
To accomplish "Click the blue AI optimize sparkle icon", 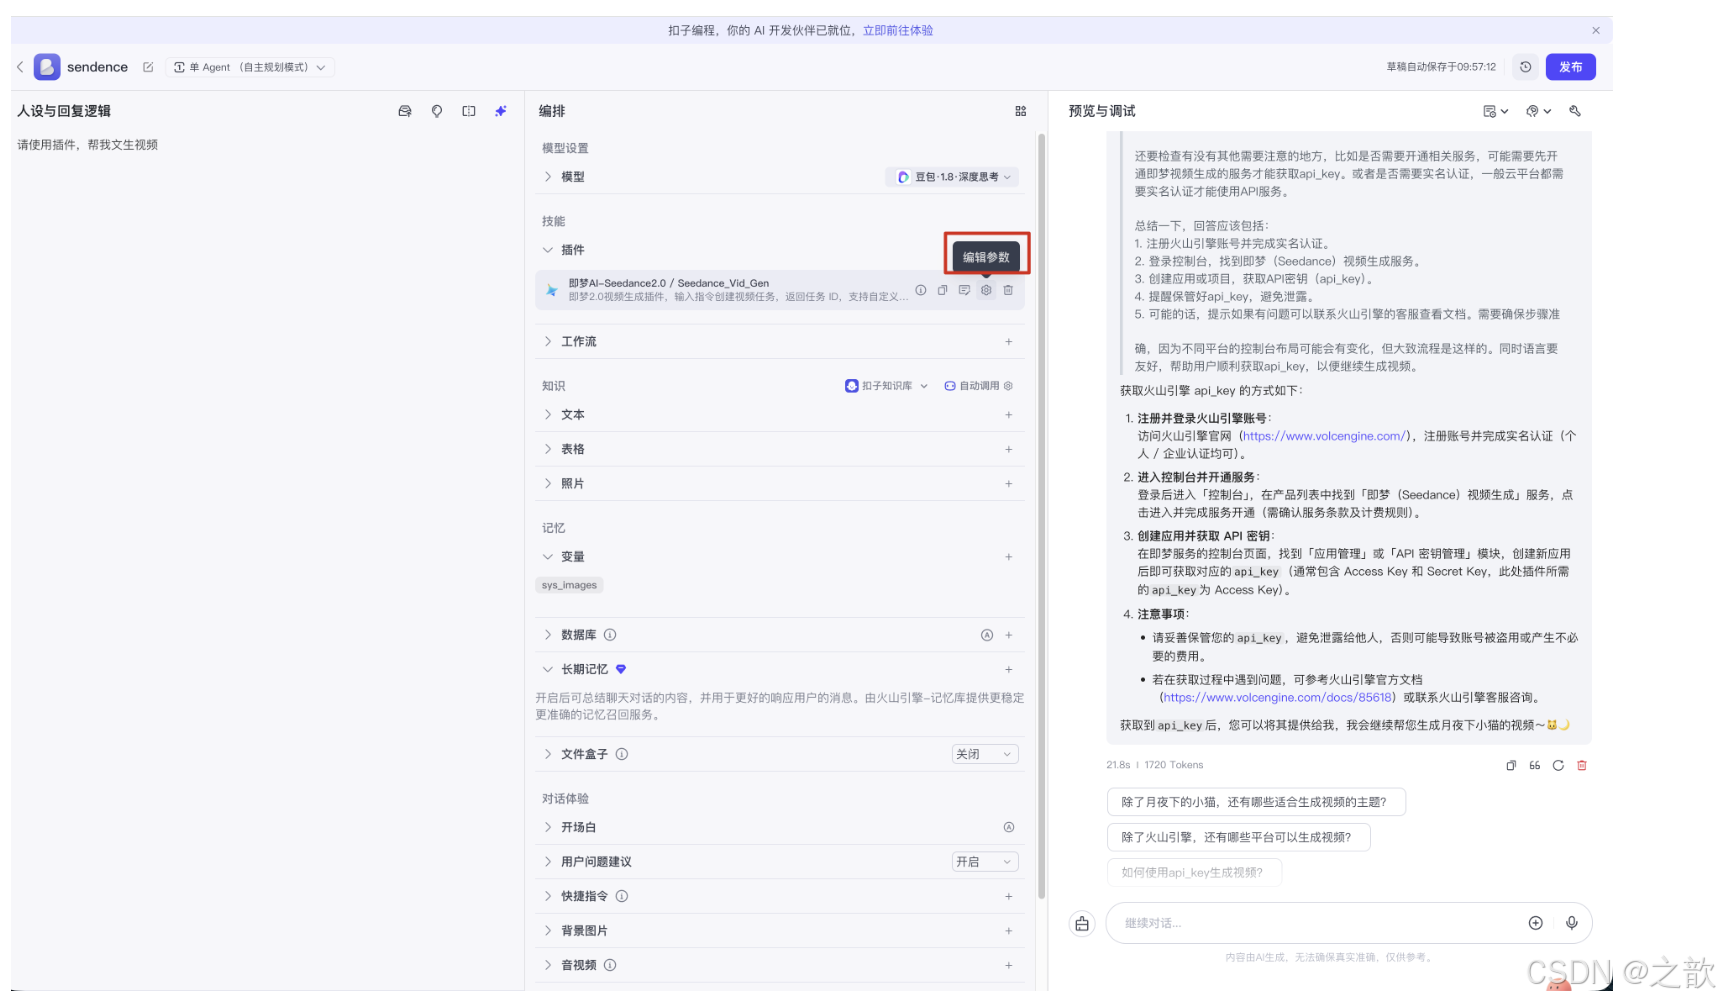I will [x=501, y=111].
